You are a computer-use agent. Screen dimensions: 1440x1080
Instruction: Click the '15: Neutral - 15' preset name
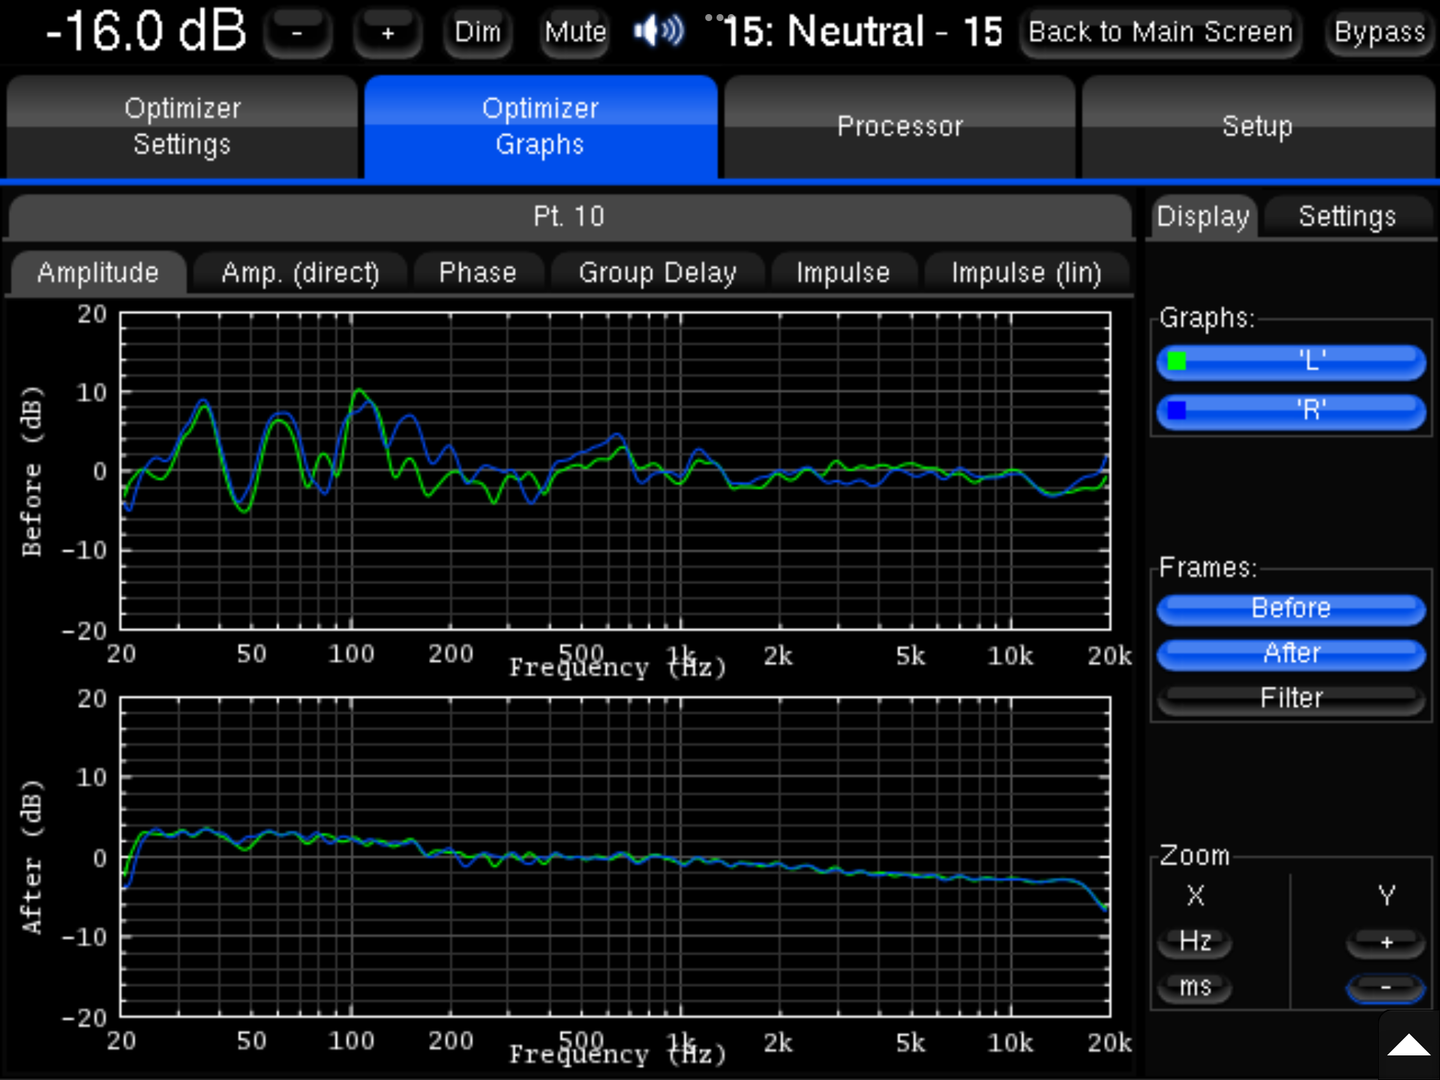pyautogui.click(x=862, y=32)
